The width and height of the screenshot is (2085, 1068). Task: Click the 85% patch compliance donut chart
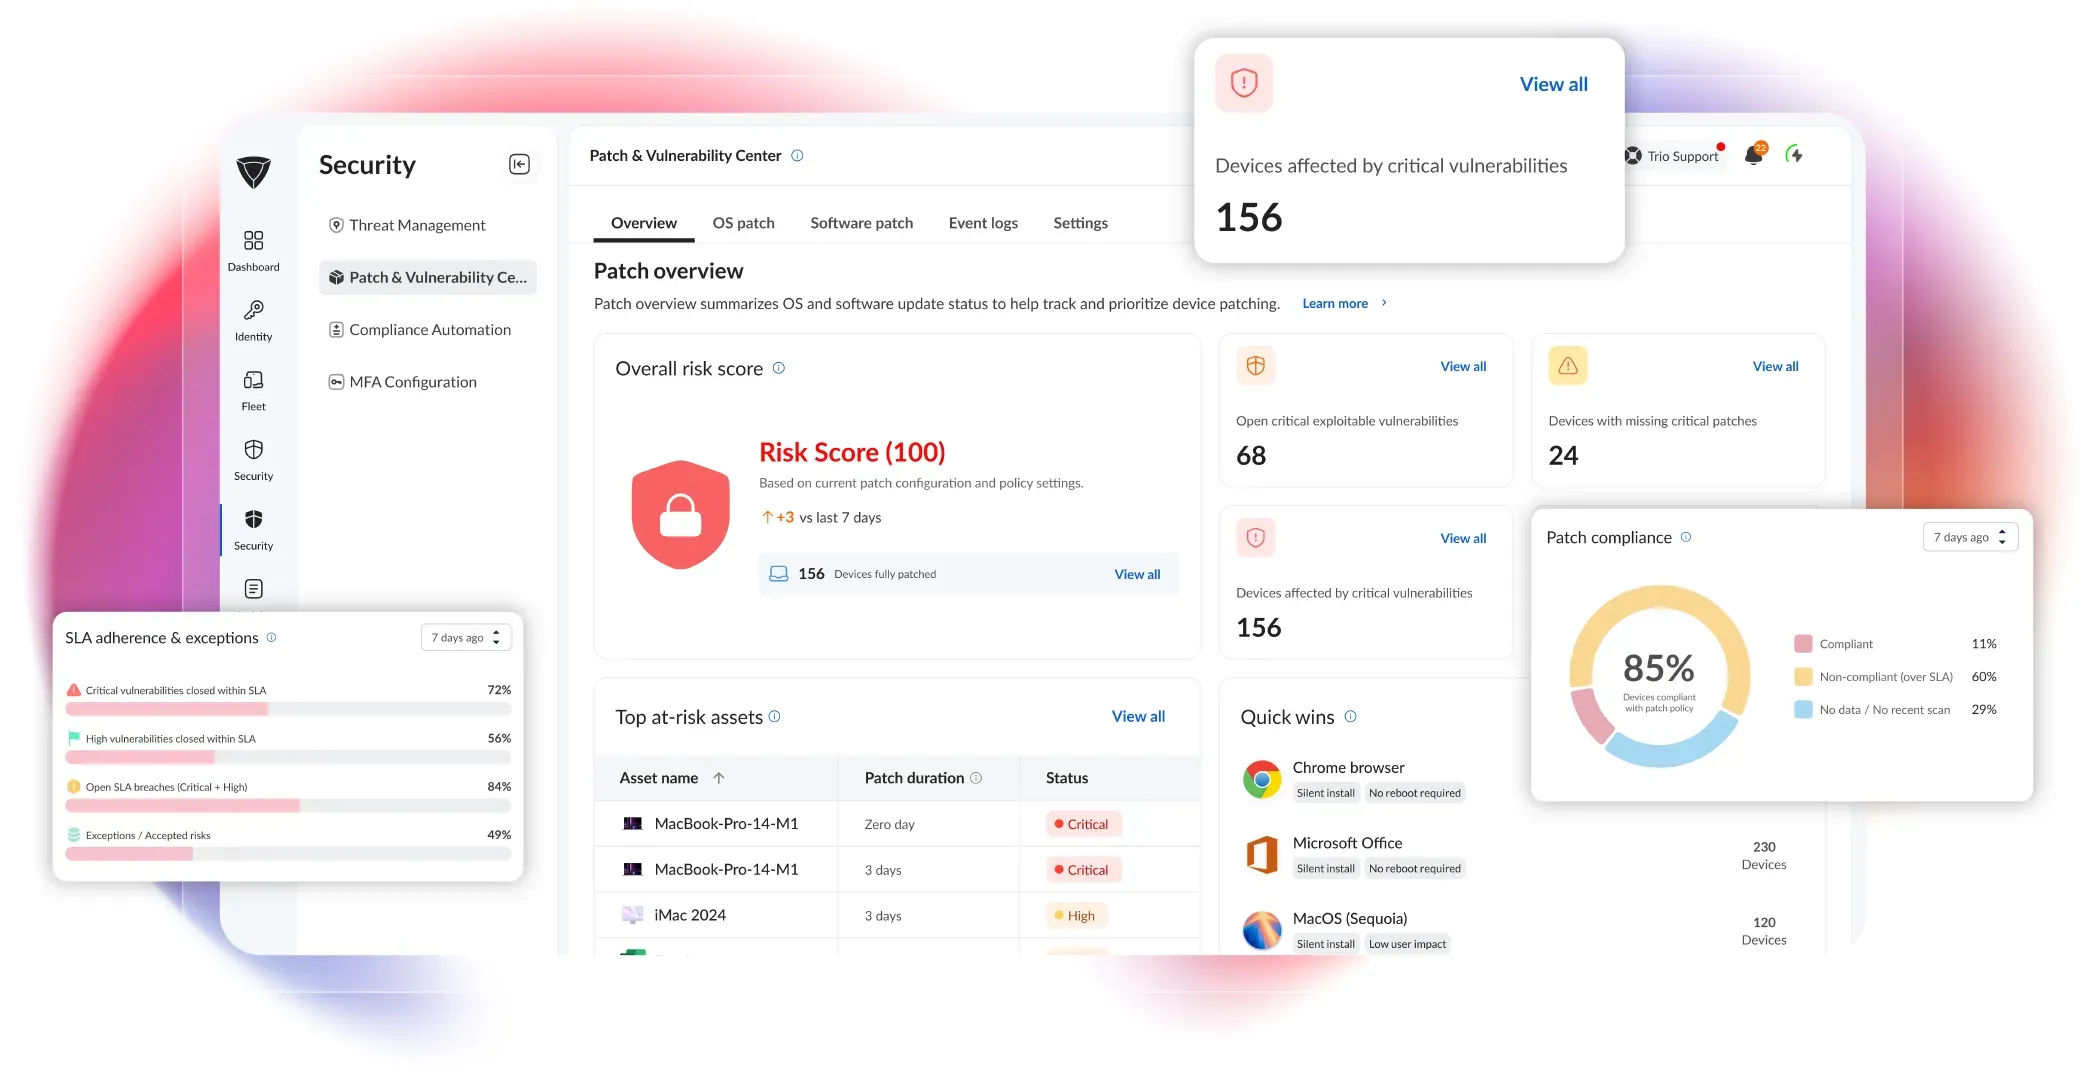(1659, 677)
